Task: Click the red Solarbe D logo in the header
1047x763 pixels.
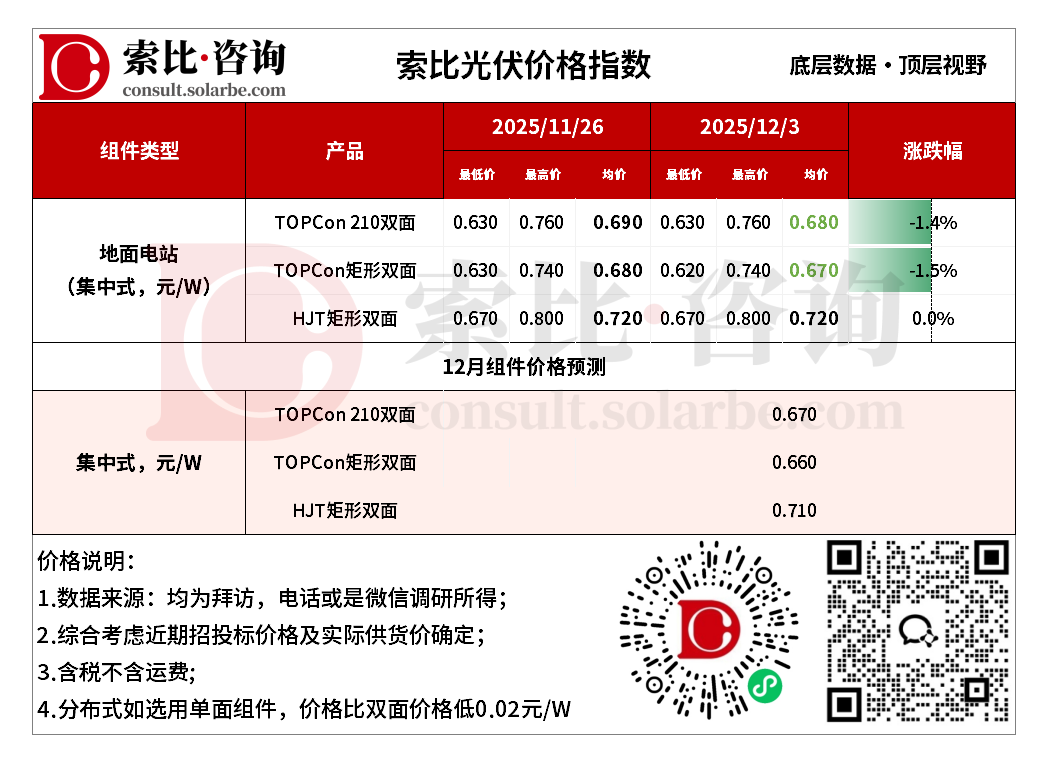Action: (x=73, y=66)
